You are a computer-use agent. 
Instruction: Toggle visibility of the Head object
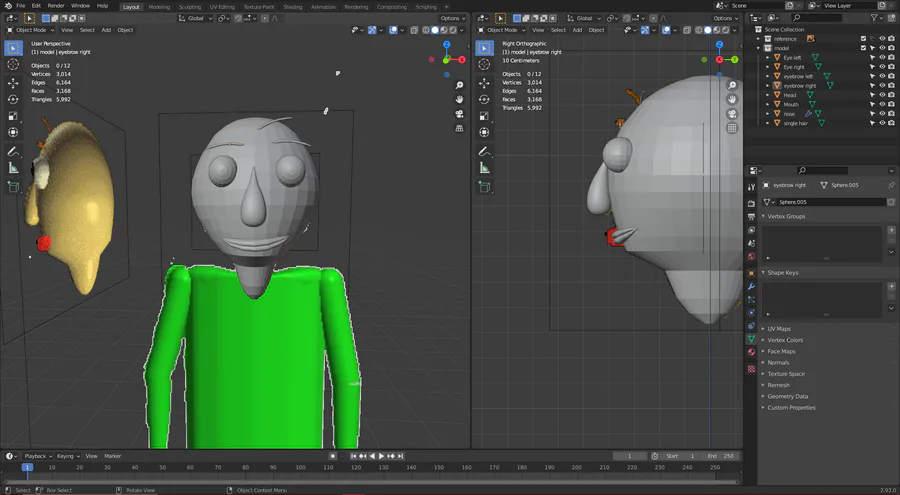[881, 95]
